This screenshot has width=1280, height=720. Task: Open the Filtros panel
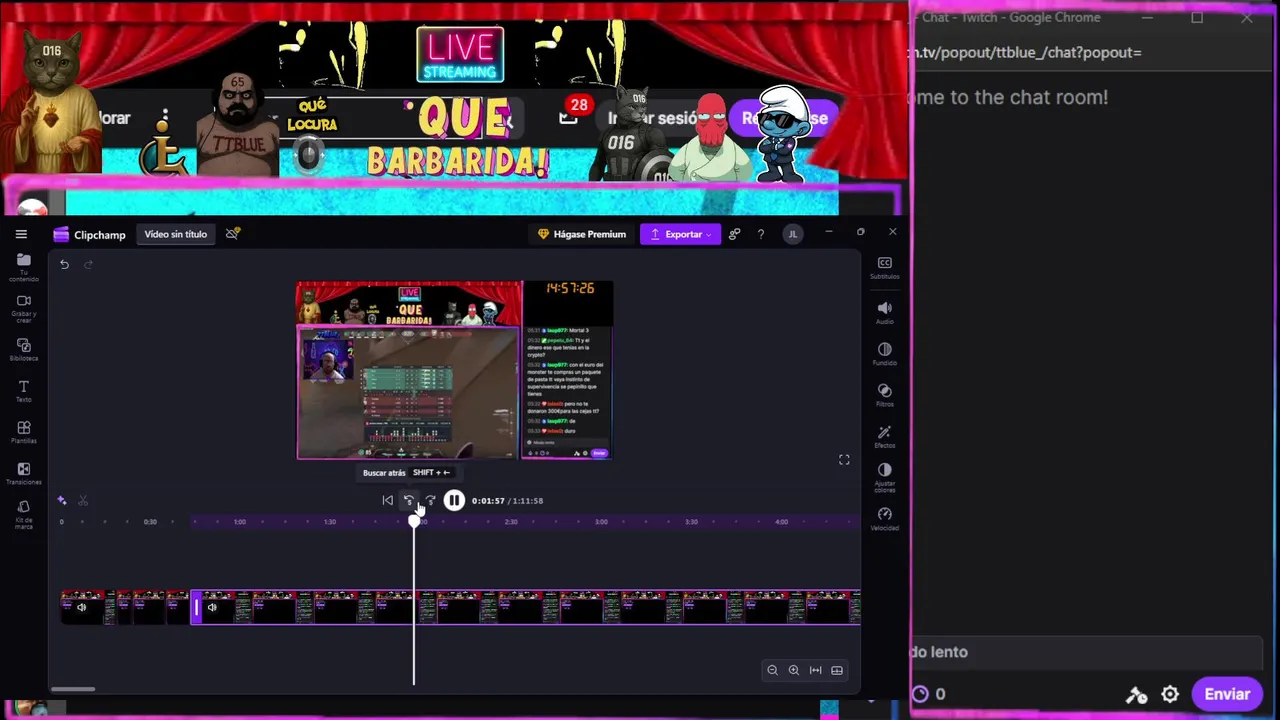point(884,395)
